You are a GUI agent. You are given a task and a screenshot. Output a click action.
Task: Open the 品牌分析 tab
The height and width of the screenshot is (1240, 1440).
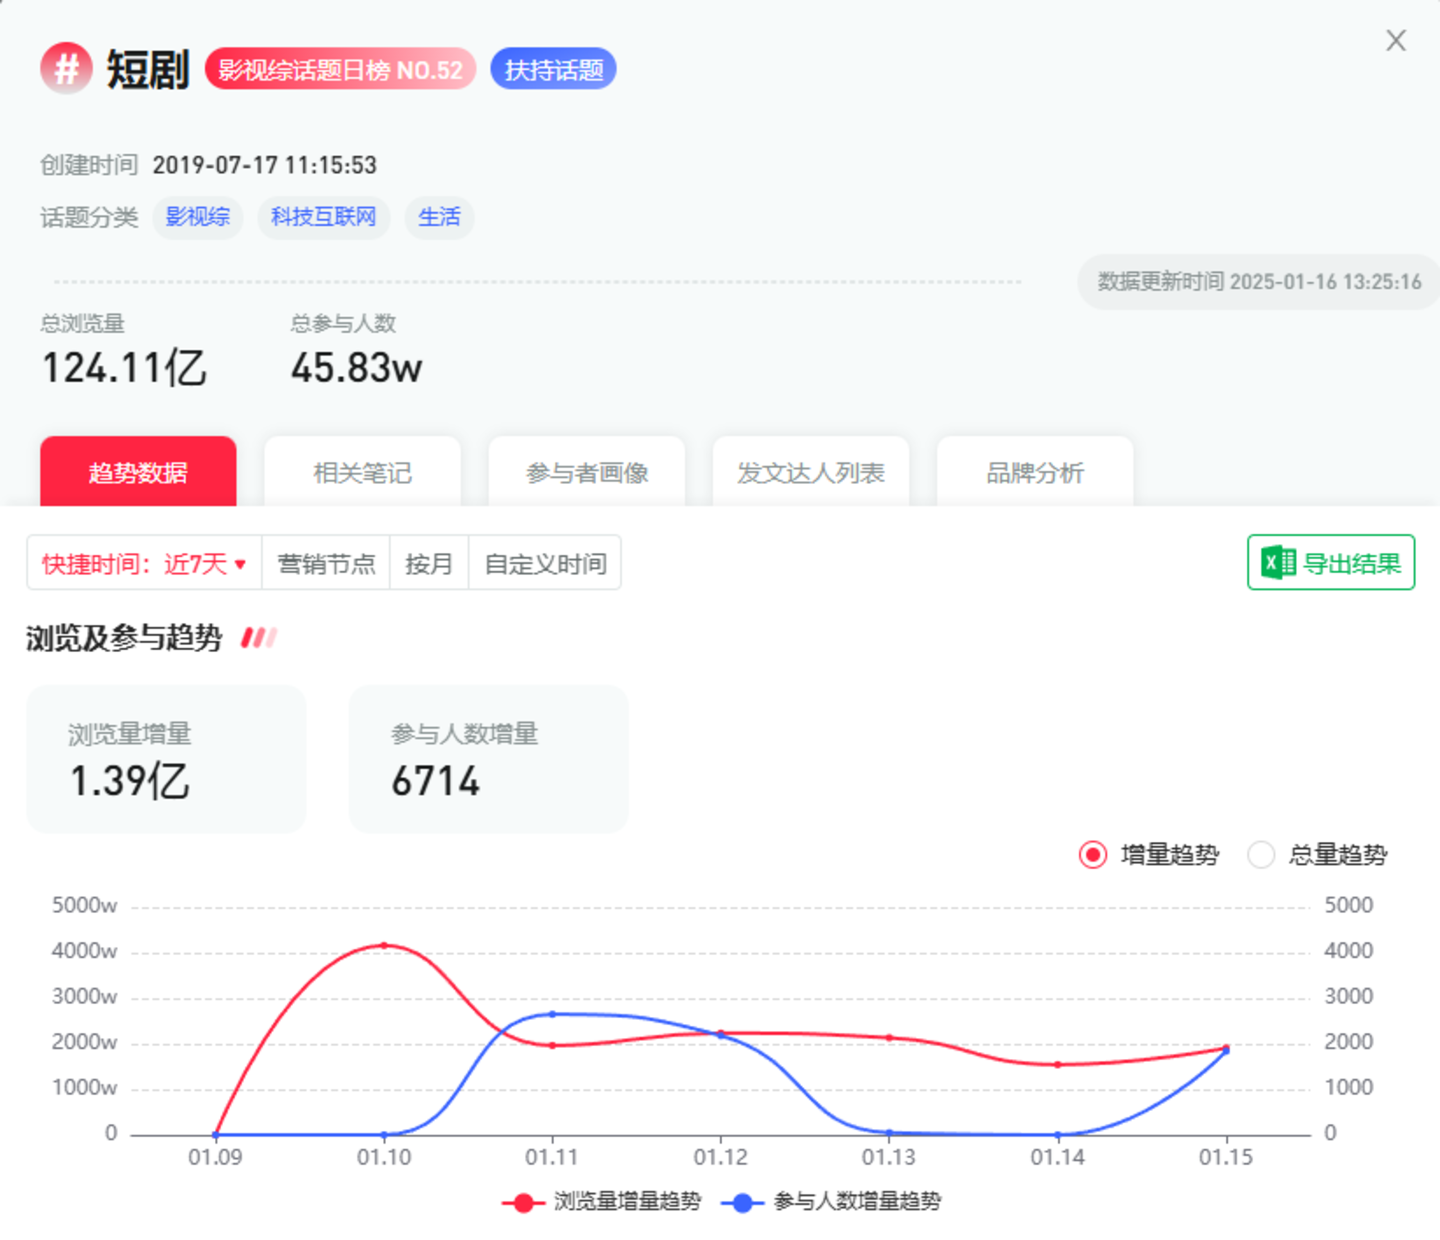pos(1035,472)
